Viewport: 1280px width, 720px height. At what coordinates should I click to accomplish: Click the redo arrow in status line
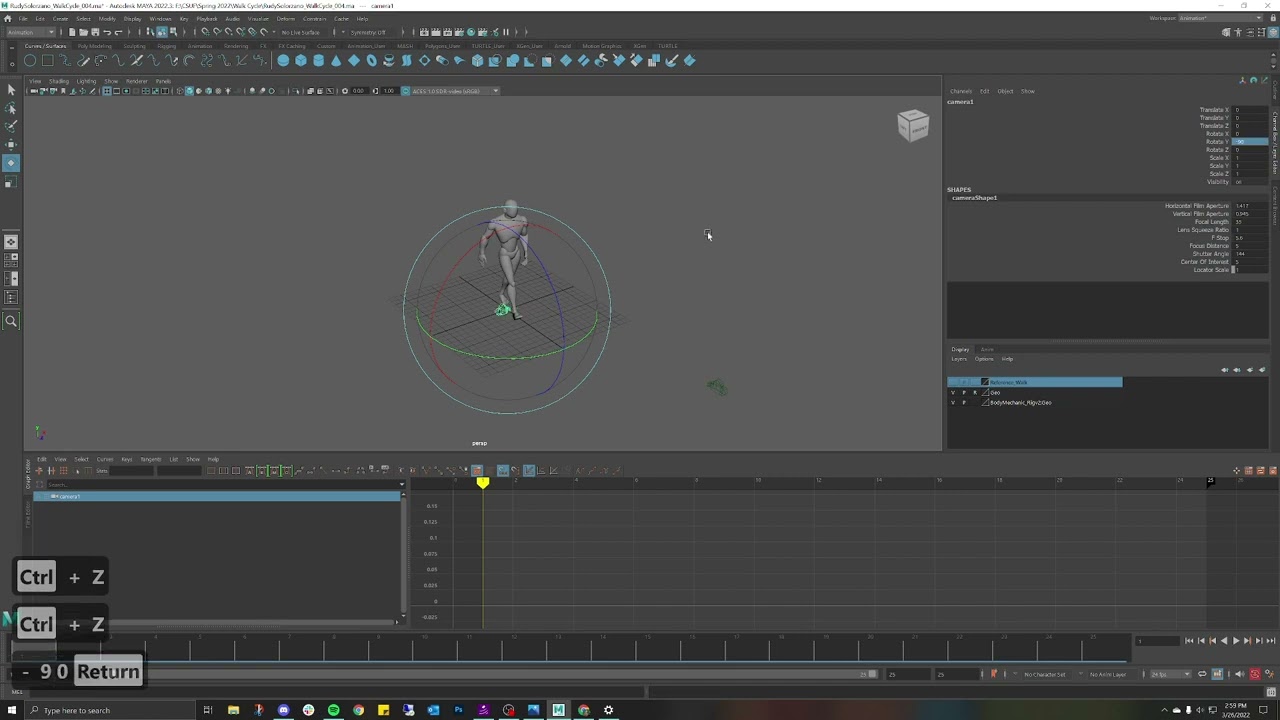click(119, 32)
